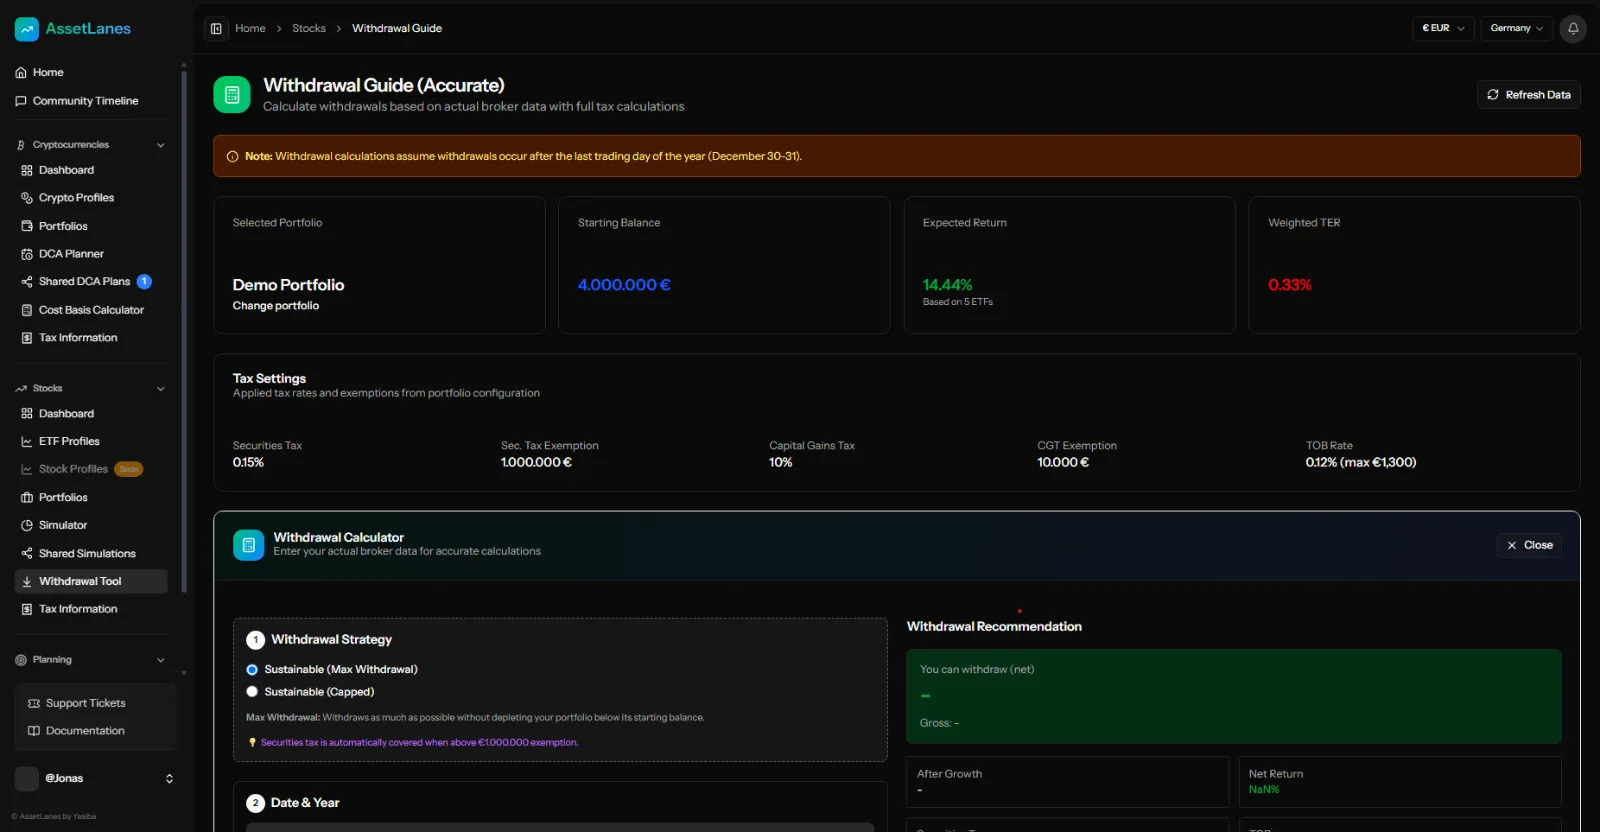Click the TOB Rate value 0.12%

tap(1360, 463)
